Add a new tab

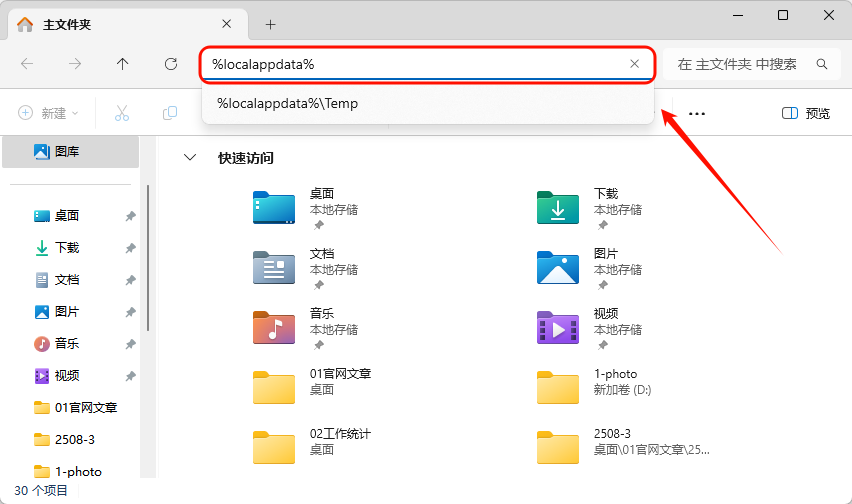270,24
